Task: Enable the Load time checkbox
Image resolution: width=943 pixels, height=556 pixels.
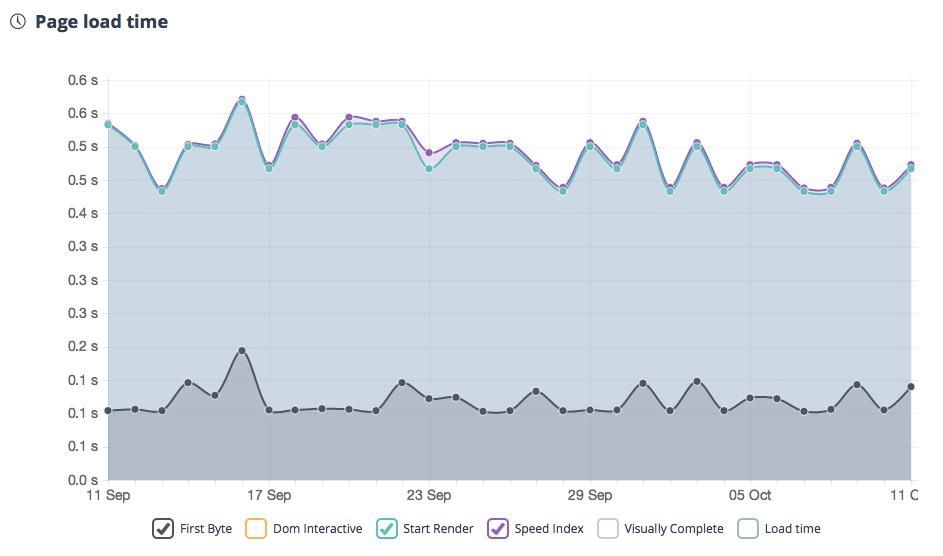Action: click(x=748, y=529)
